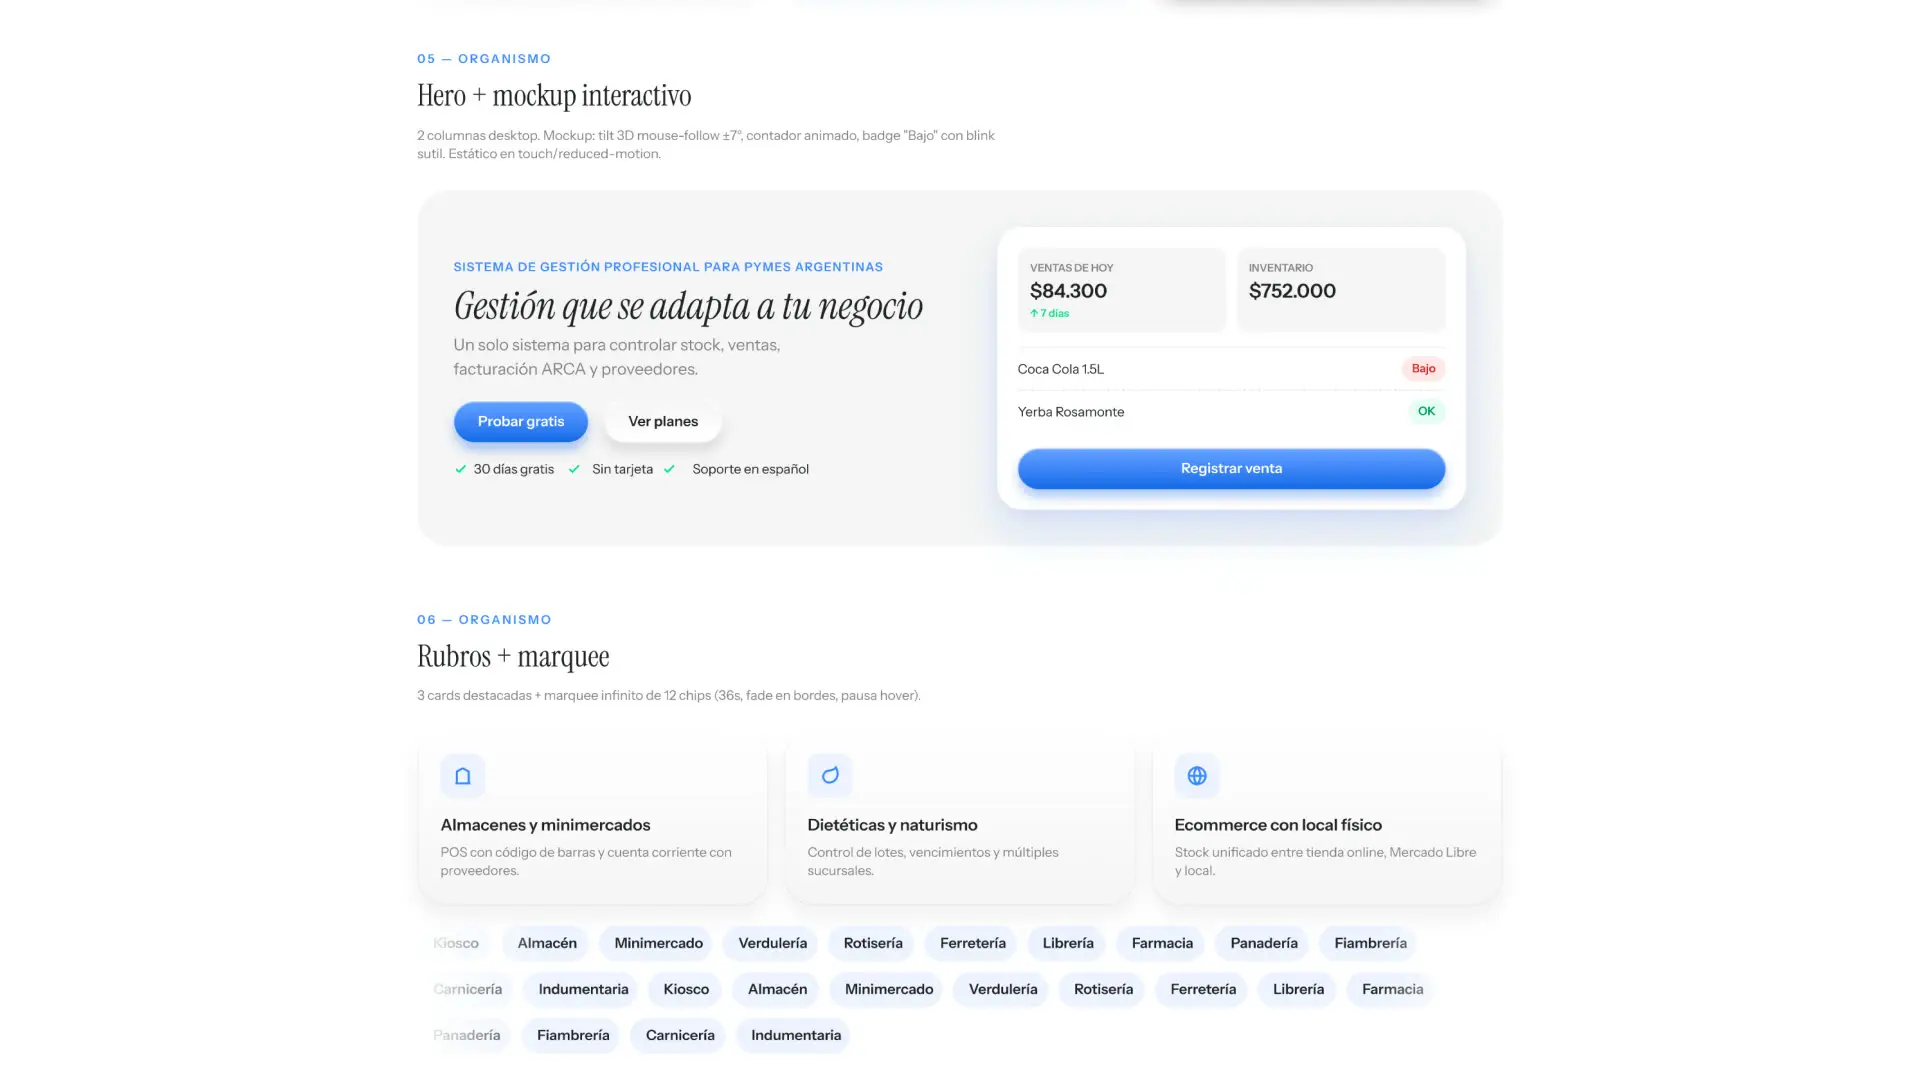Click the second-row Almacén chip
Image resolution: width=1920 pixels, height=1080 pixels.
[777, 989]
